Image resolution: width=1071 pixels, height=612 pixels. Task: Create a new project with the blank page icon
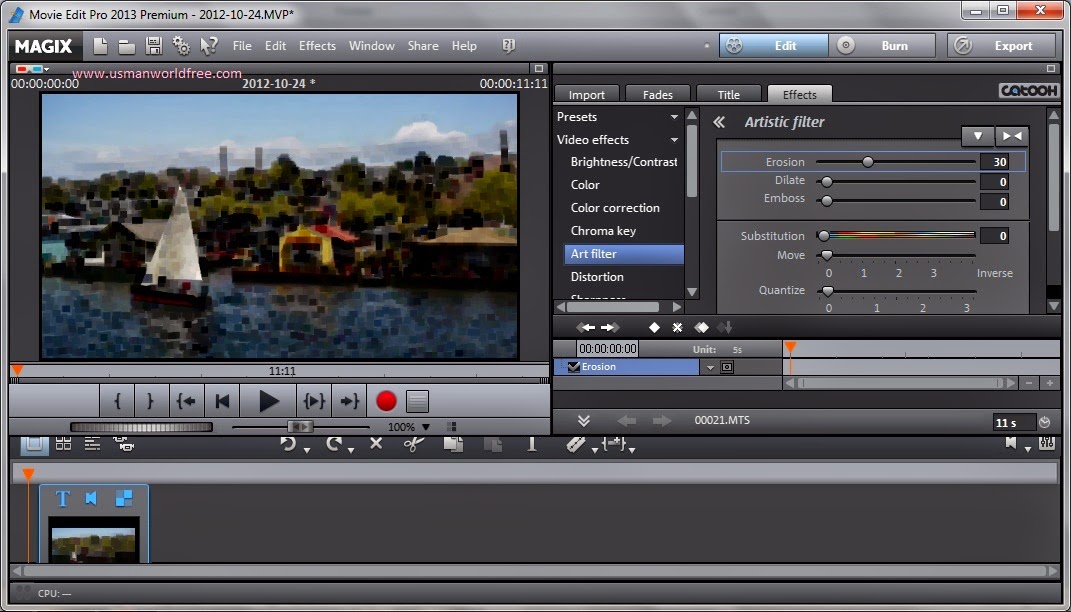100,46
